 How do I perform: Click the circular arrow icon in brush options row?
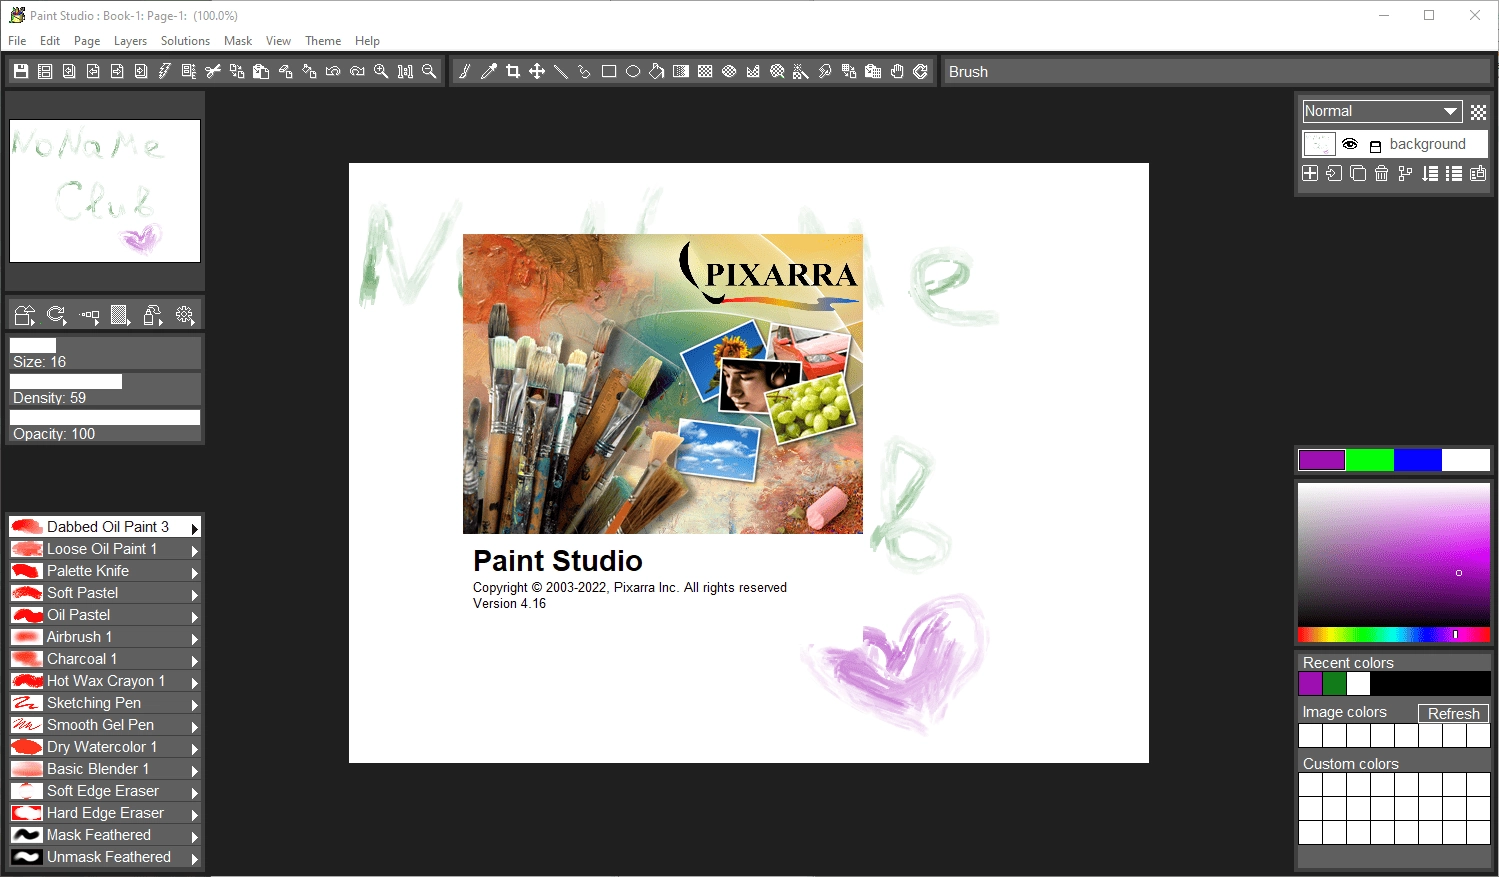click(x=57, y=315)
